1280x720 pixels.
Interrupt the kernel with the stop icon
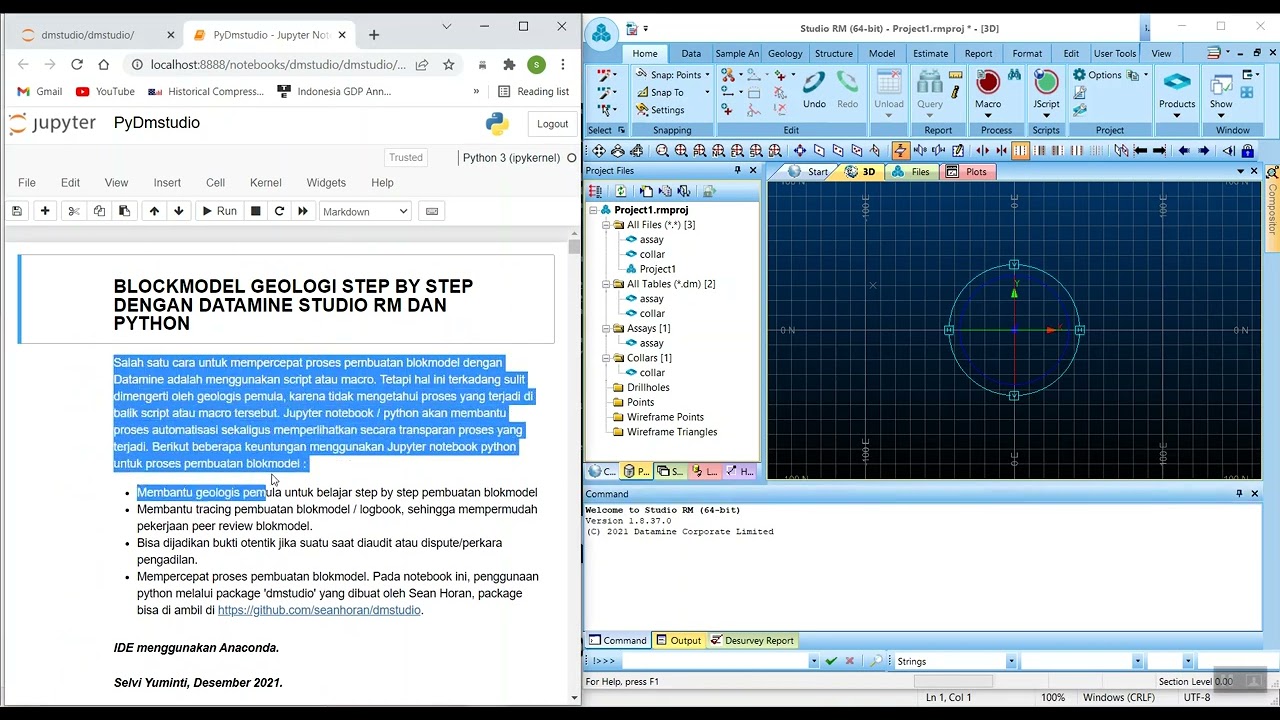(256, 211)
